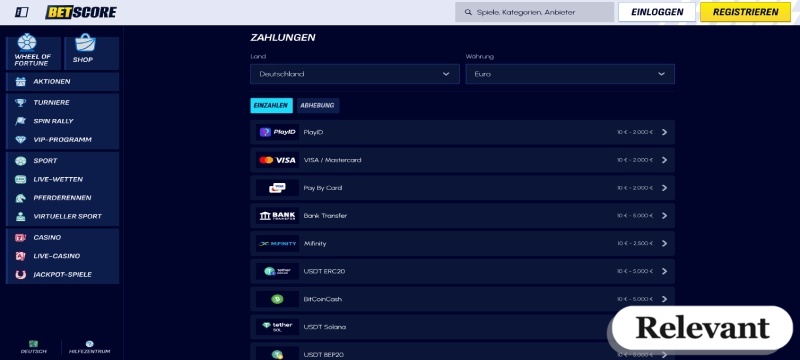Expand the USDT ERC20 row chevron

664,271
